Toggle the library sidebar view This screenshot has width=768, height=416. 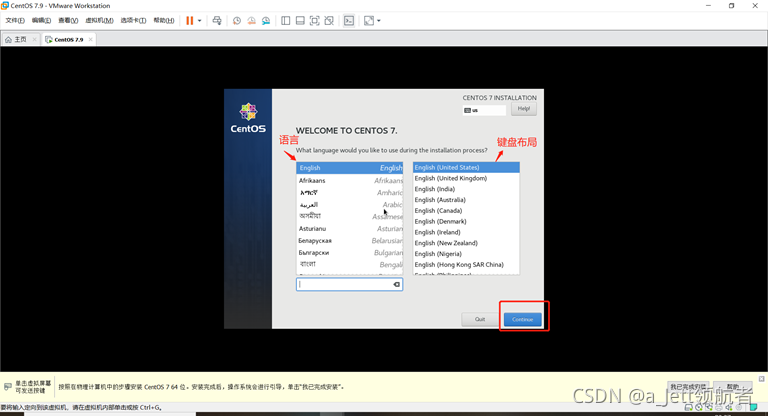tap(286, 21)
